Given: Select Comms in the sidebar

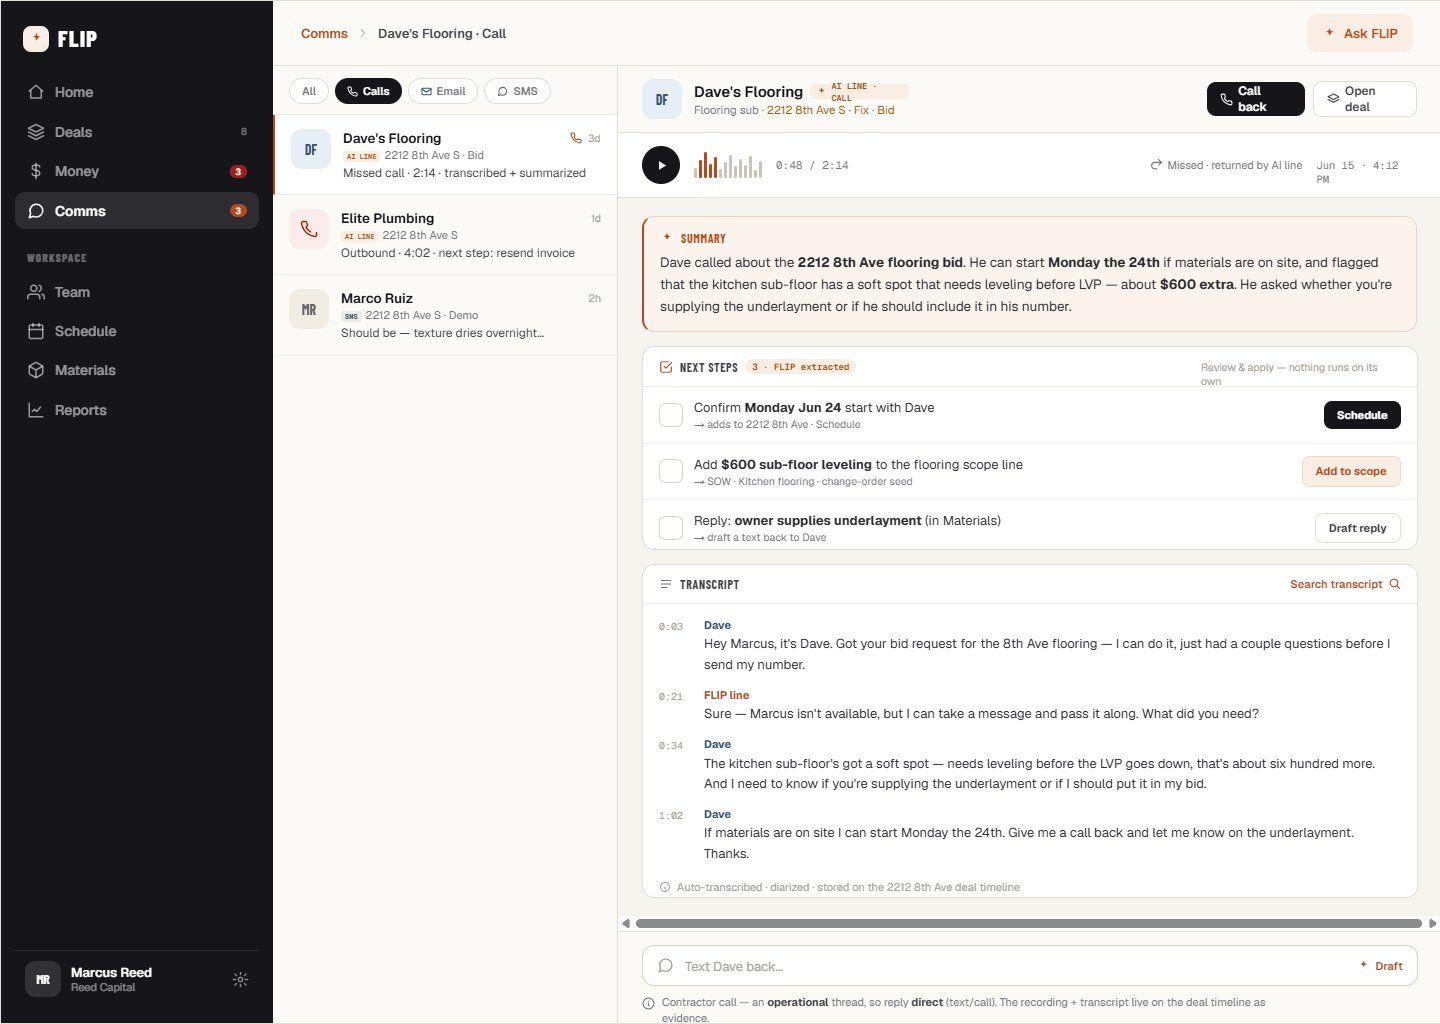Looking at the screenshot, I should pyautogui.click(x=136, y=211).
